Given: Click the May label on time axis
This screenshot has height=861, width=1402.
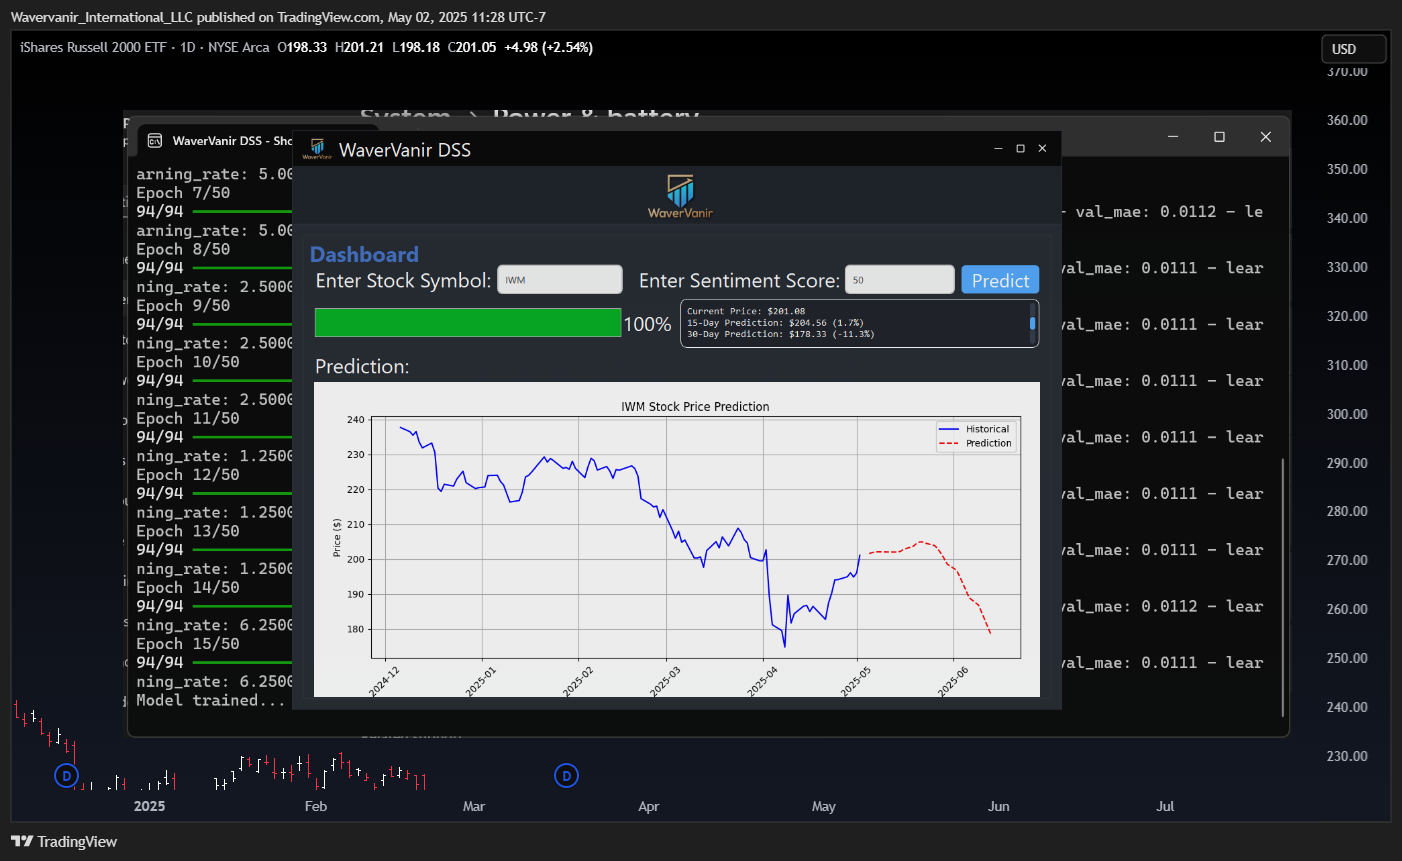Looking at the screenshot, I should 823,806.
